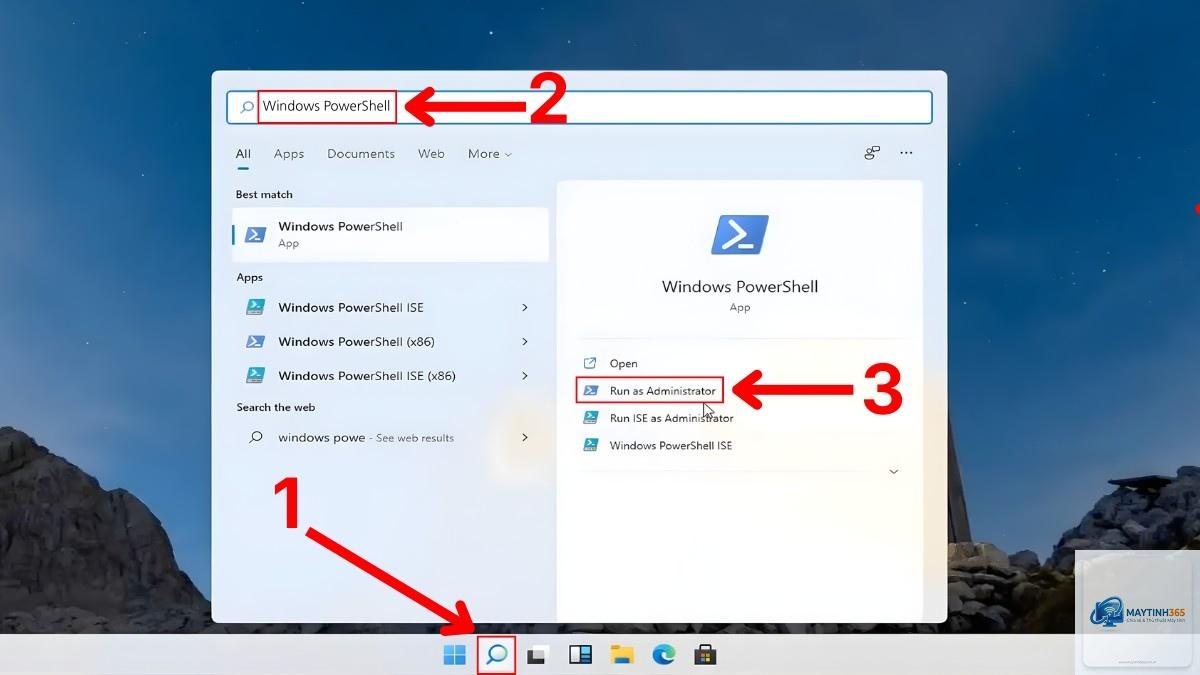Image resolution: width=1200 pixels, height=675 pixels.
Task: Open the Widgets panel from taskbar
Action: click(x=580, y=655)
